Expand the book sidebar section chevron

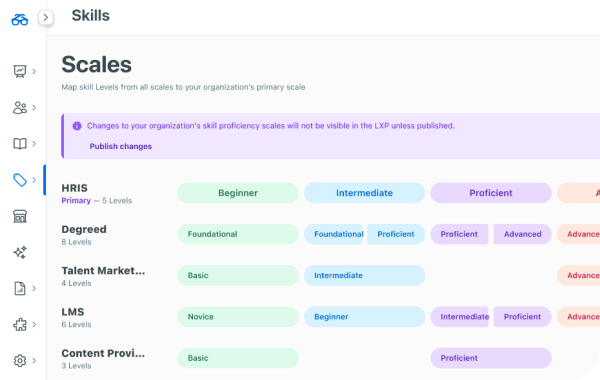pyautogui.click(x=34, y=144)
